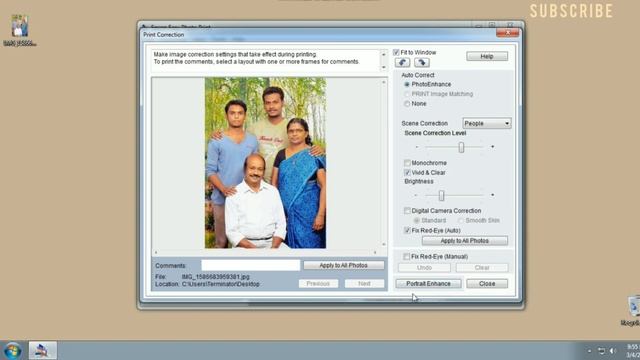
Task: Select the IMG desktop photo file icon
Action: 20,30
